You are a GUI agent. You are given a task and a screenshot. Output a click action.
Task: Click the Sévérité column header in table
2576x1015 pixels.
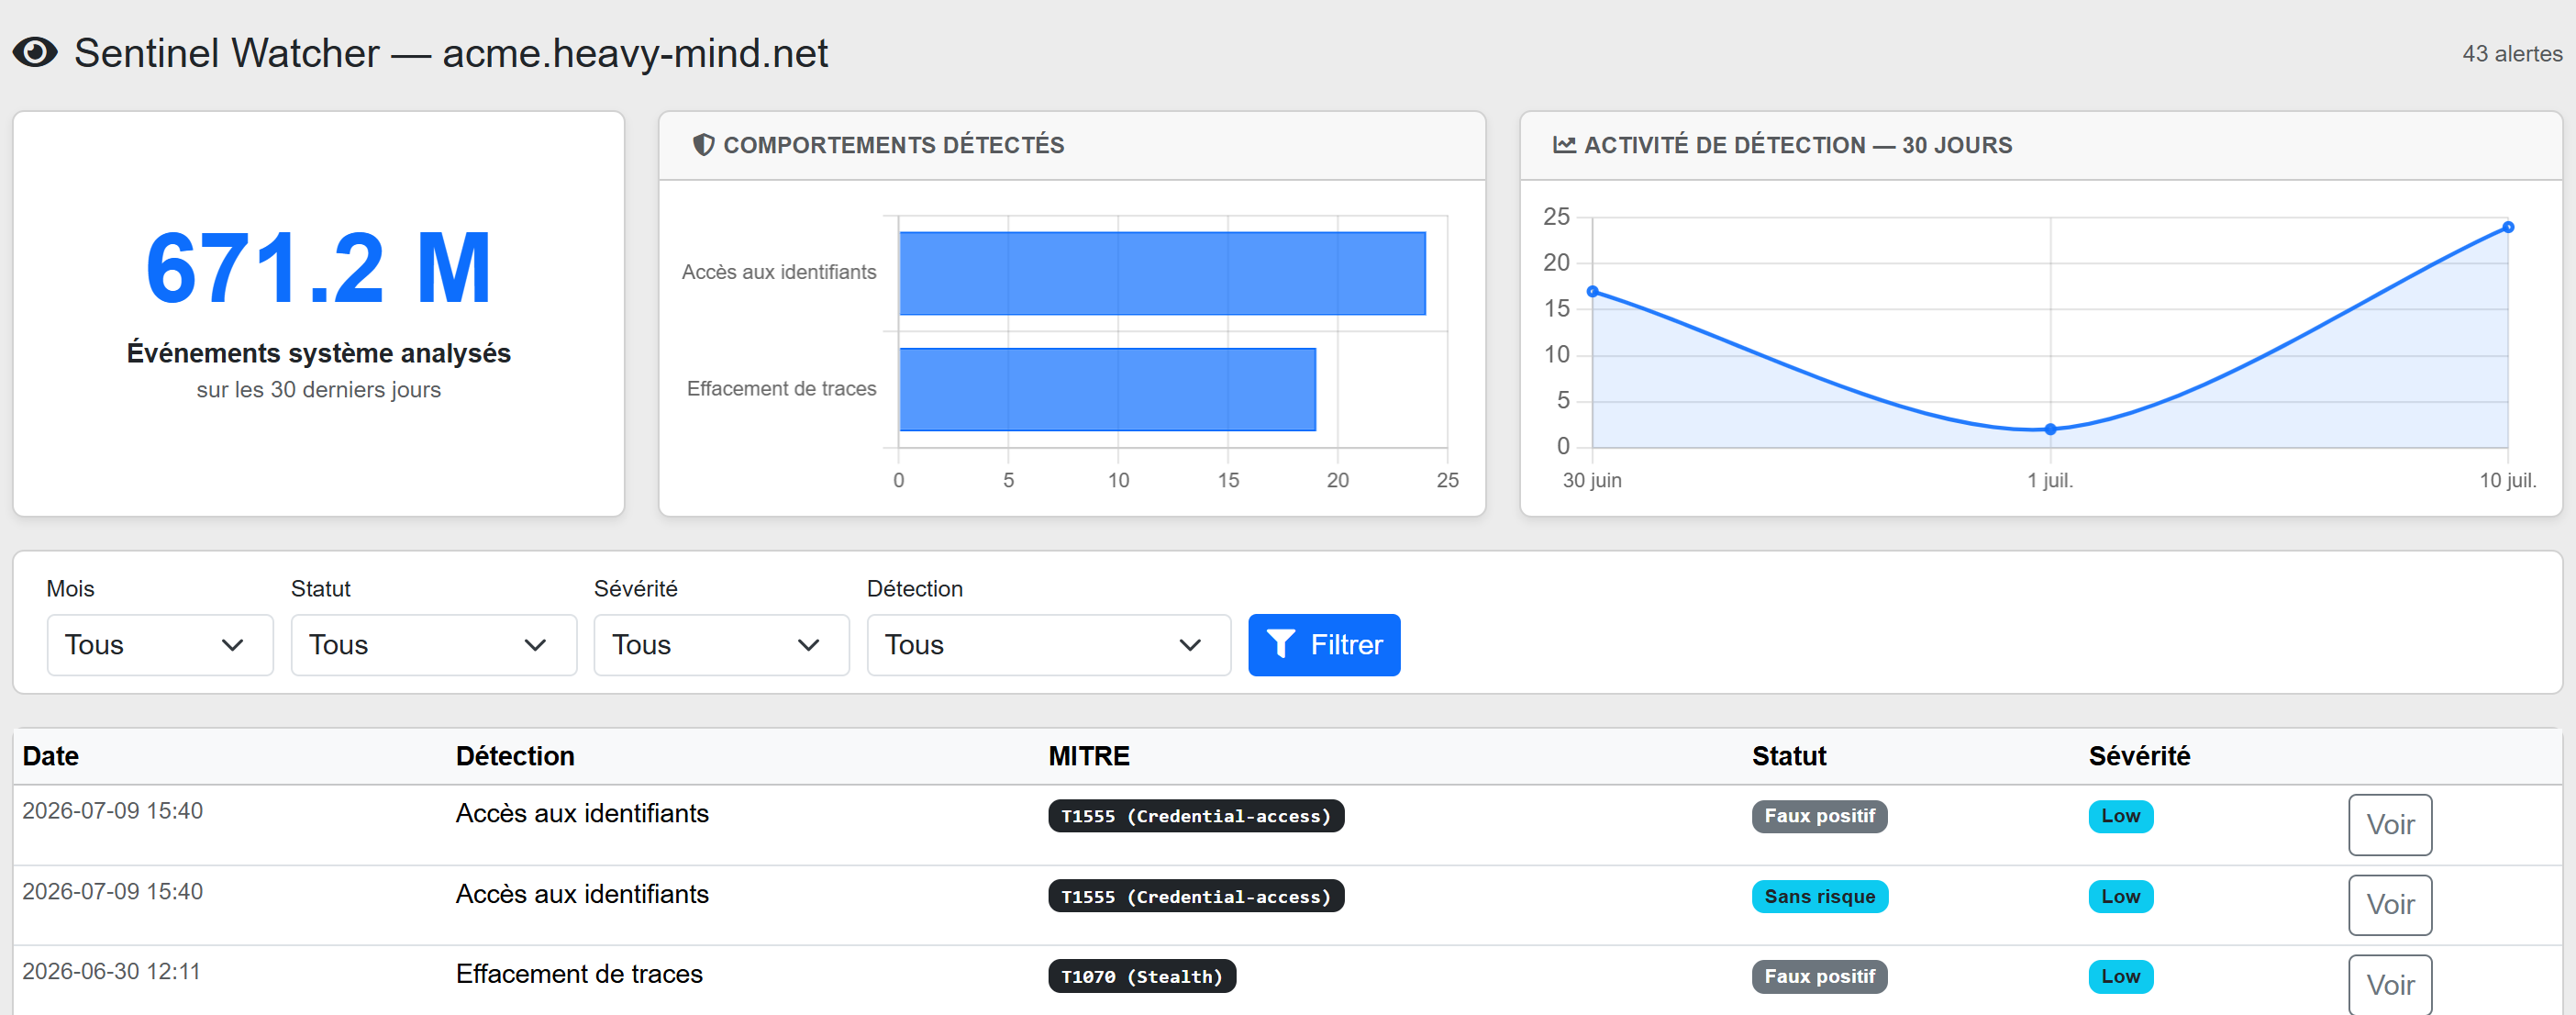click(2139, 756)
